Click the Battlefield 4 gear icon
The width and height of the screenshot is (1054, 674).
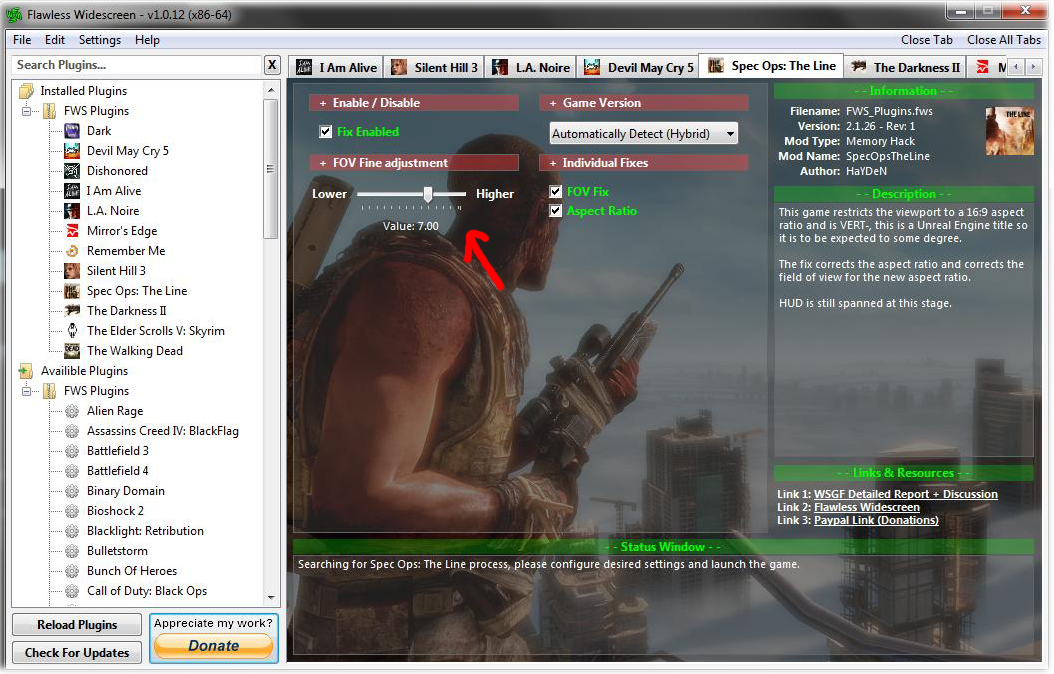[x=72, y=471]
